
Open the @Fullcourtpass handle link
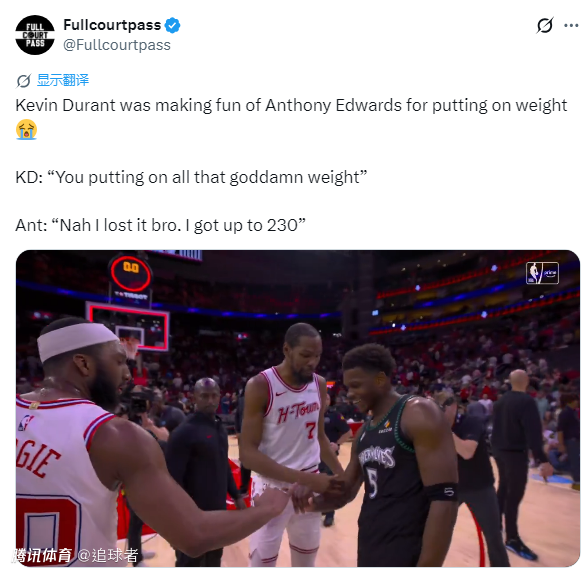coord(117,45)
